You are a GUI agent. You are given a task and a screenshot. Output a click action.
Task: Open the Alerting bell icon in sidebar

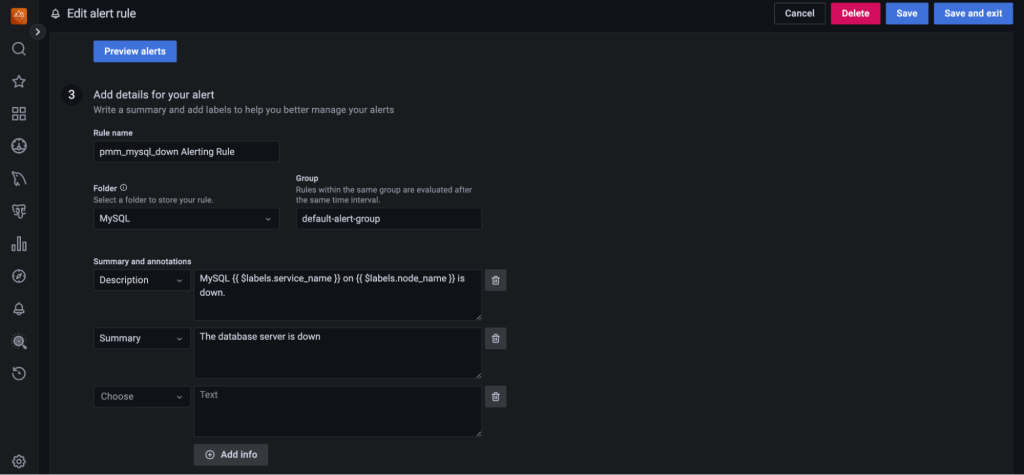[18, 309]
